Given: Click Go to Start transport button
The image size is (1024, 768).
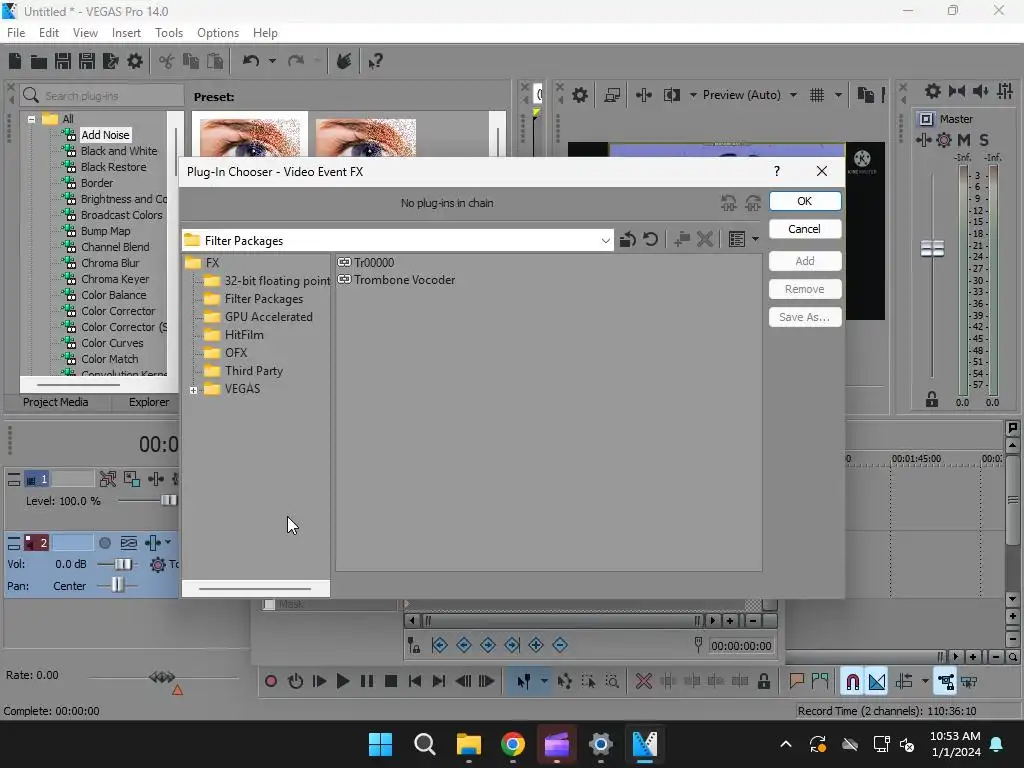Looking at the screenshot, I should [x=415, y=681].
